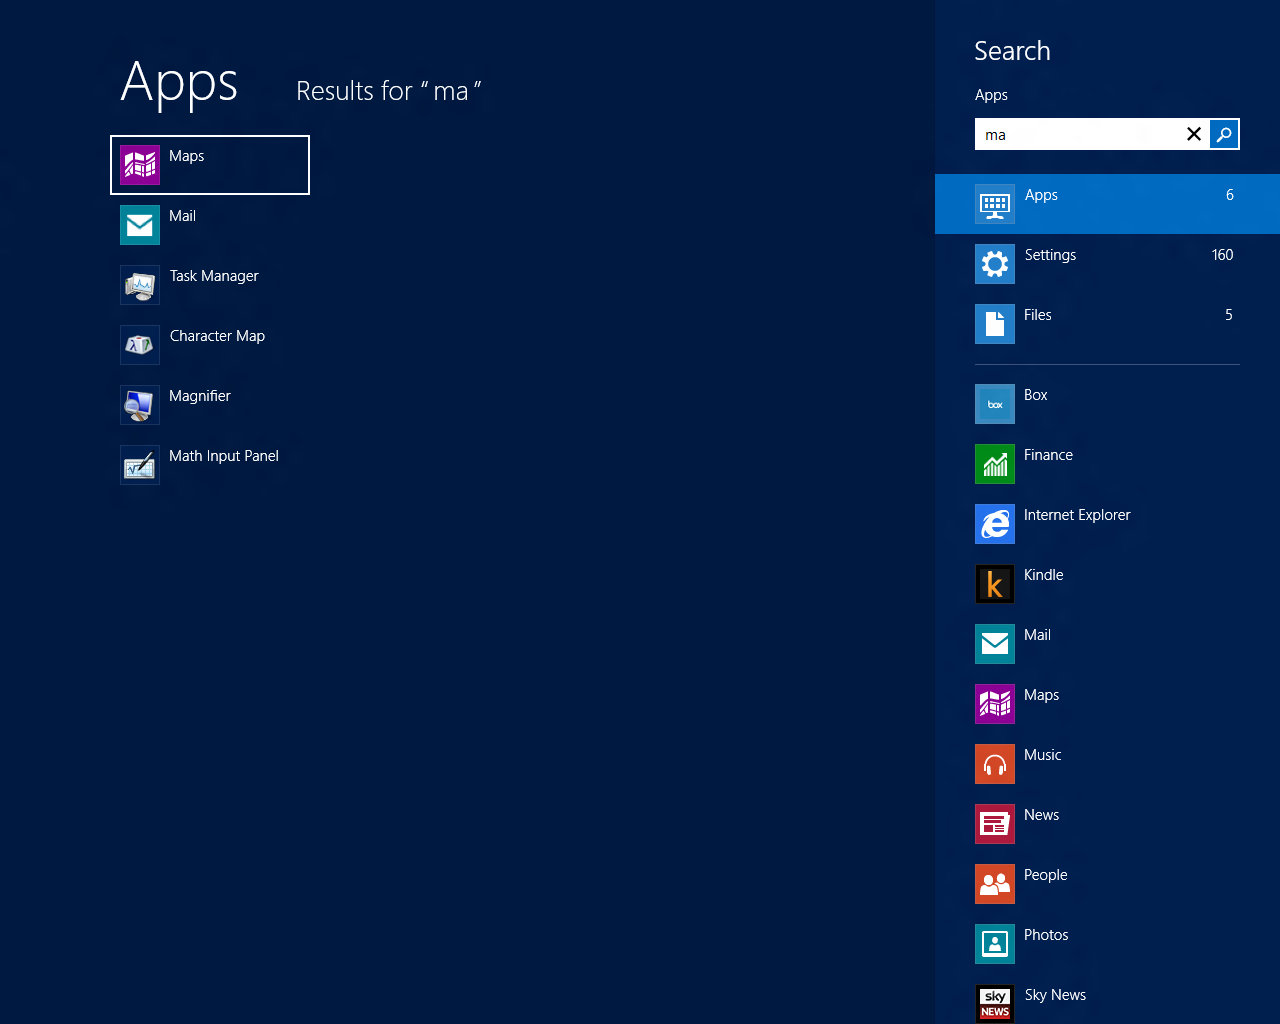Screen dimensions: 1280x1024
Task: Open the Character Map icon
Action: pyautogui.click(x=140, y=345)
